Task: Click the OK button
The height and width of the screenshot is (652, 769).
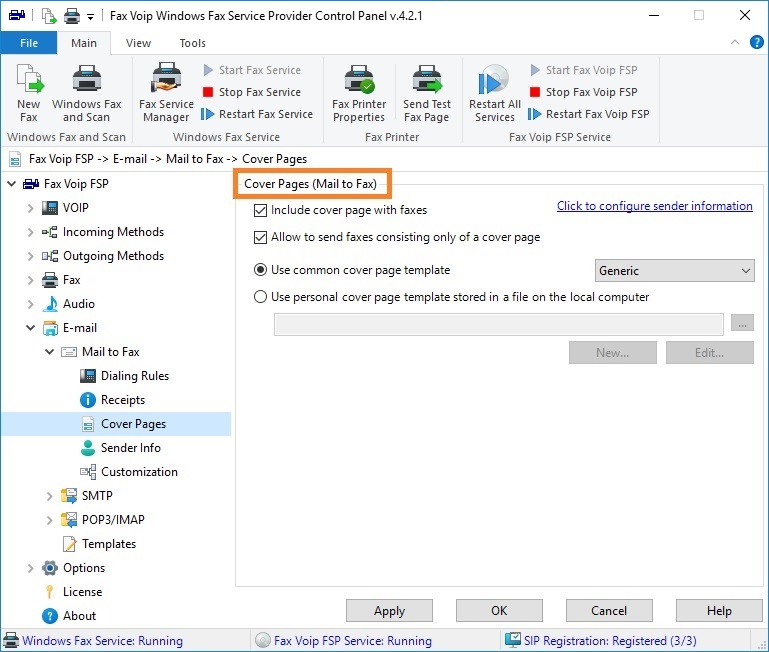Action: click(x=499, y=611)
